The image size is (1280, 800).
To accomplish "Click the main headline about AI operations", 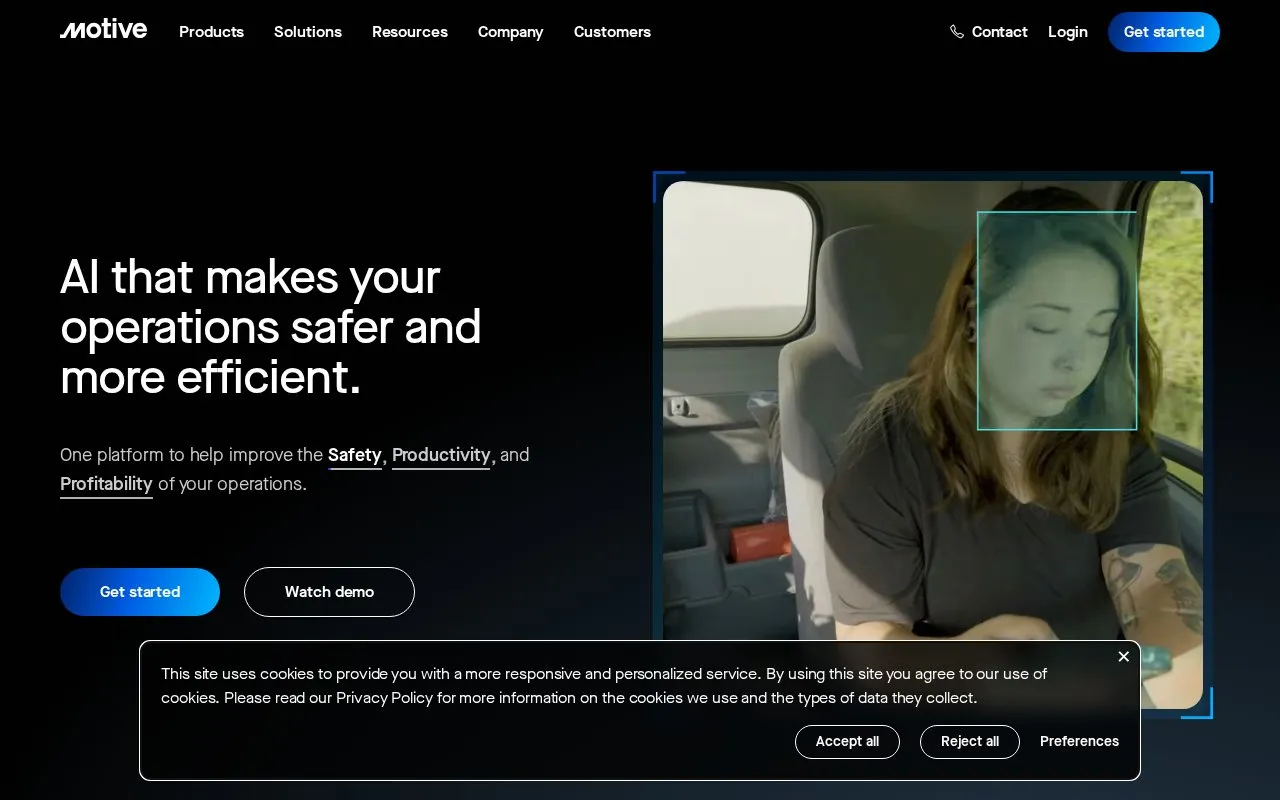I will (271, 327).
